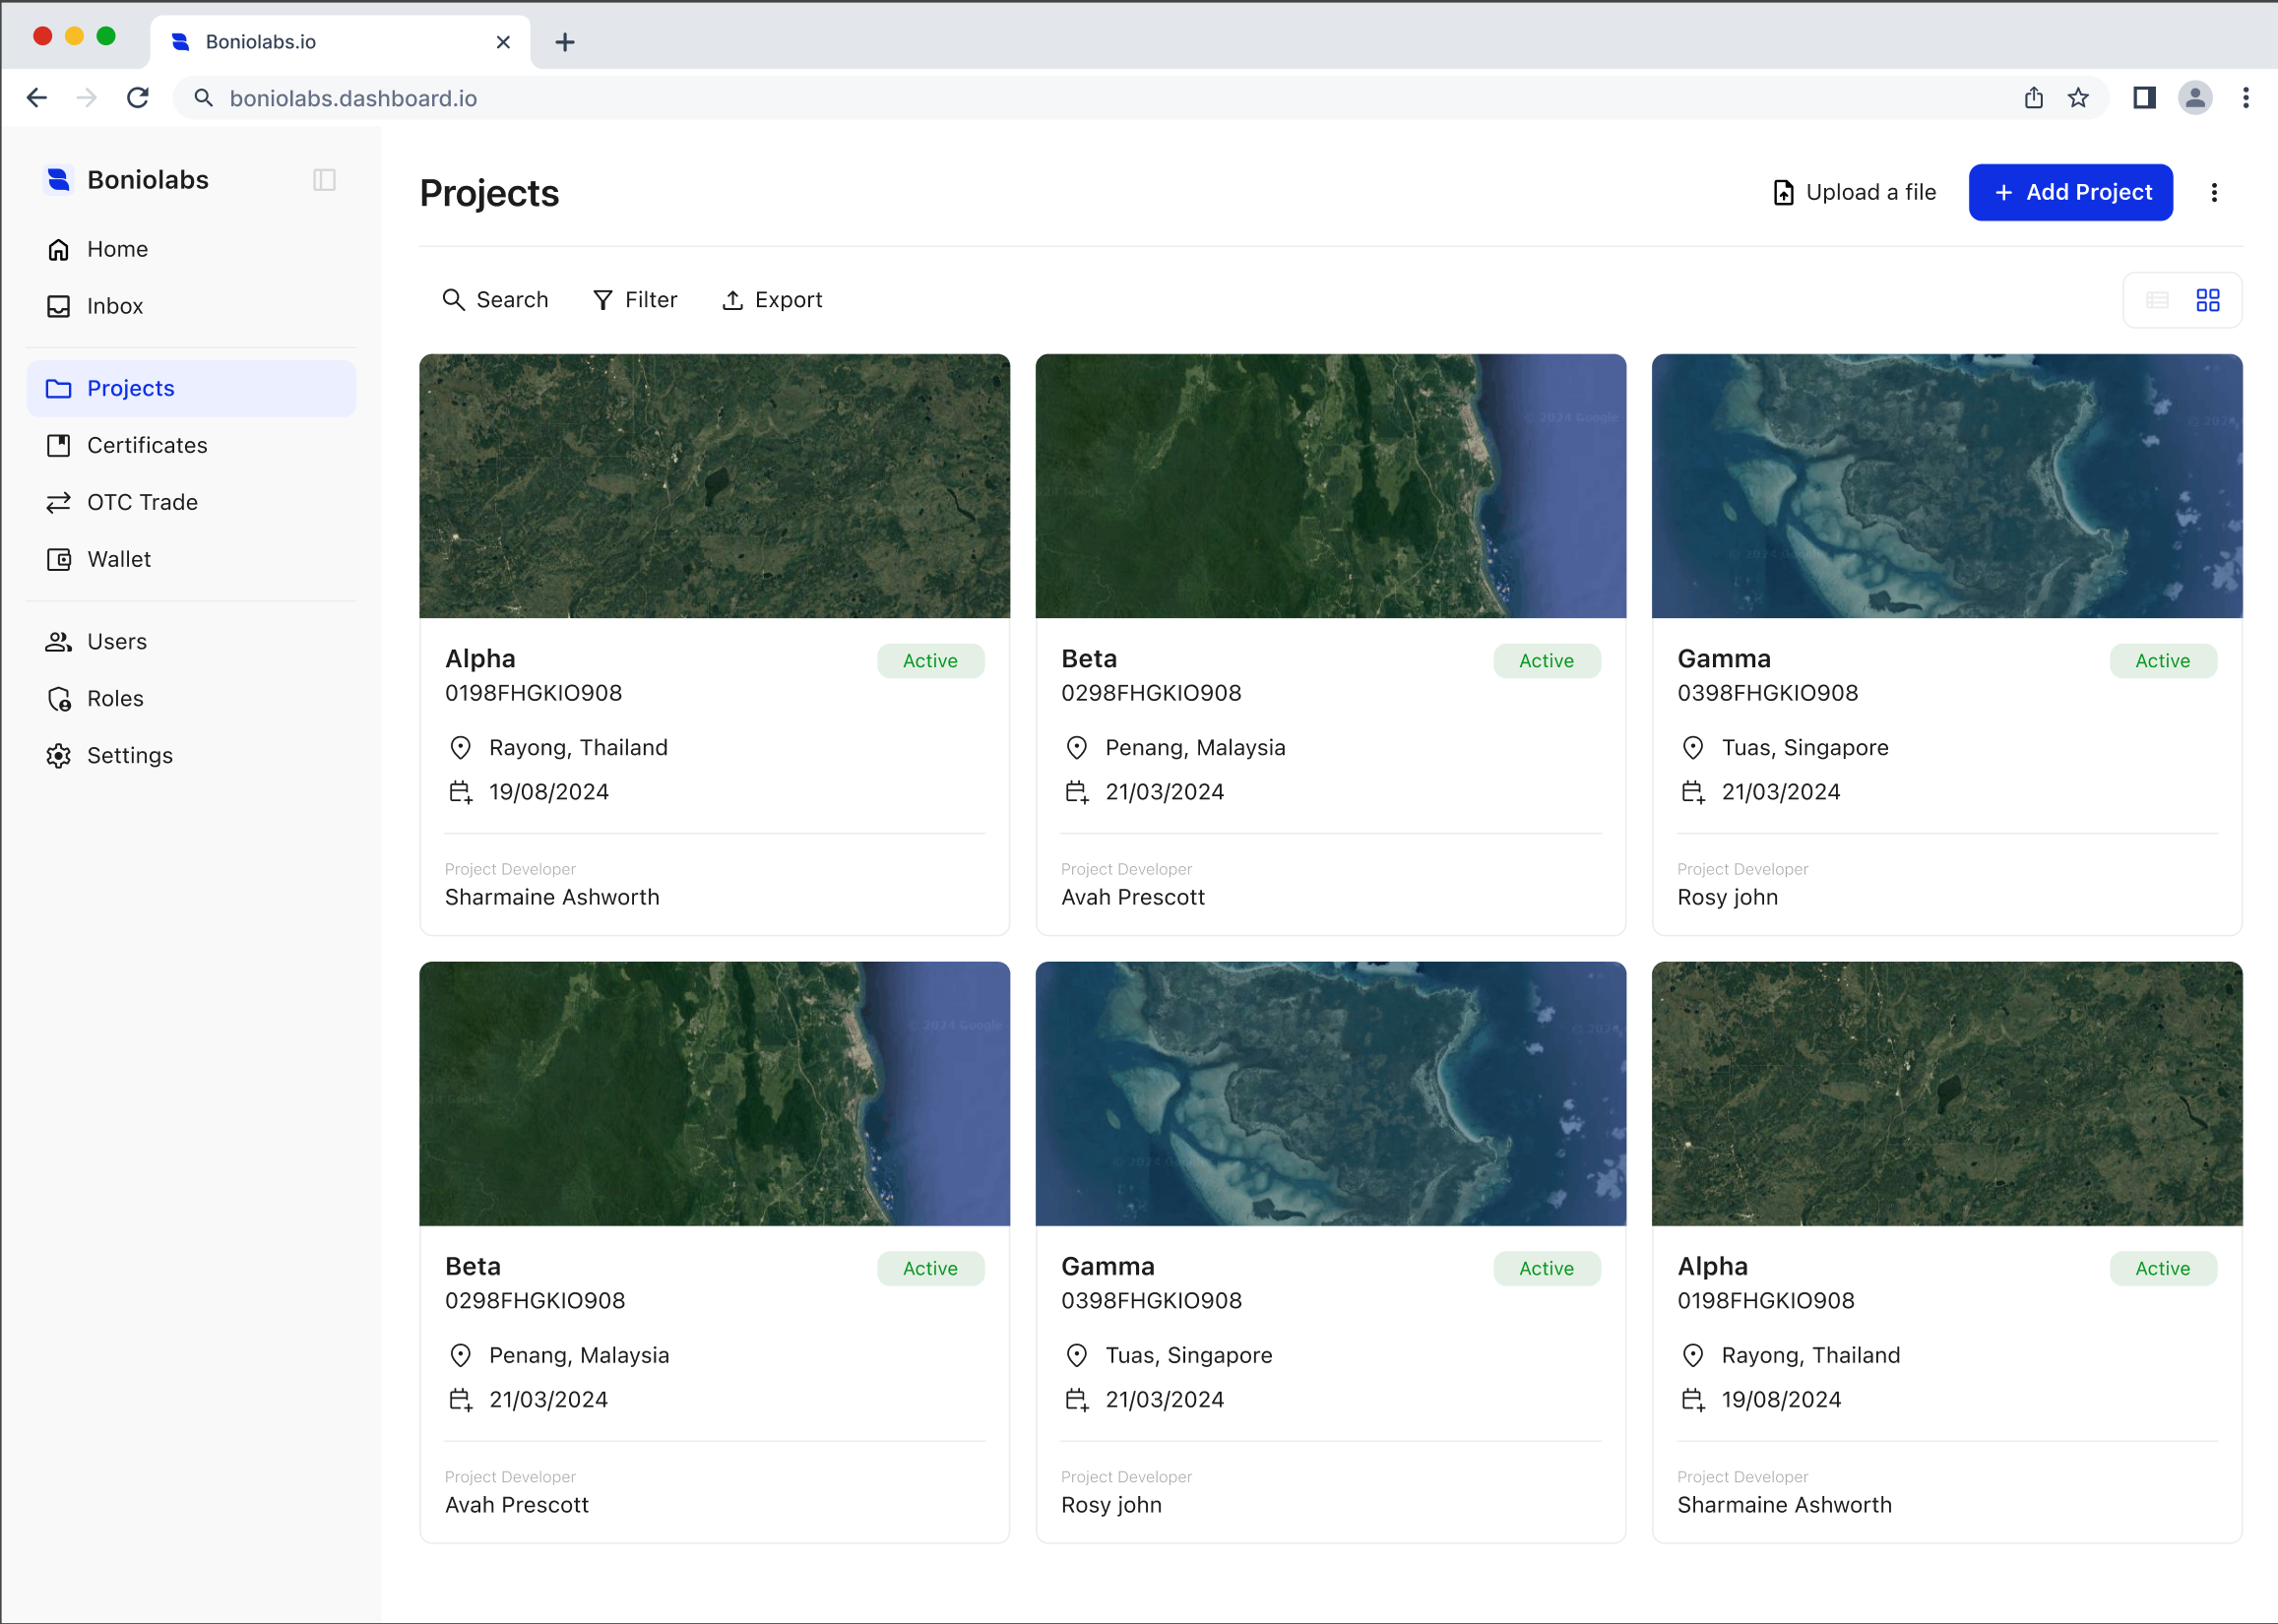
Task: Switch to grid view layout
Action: coord(2208,300)
